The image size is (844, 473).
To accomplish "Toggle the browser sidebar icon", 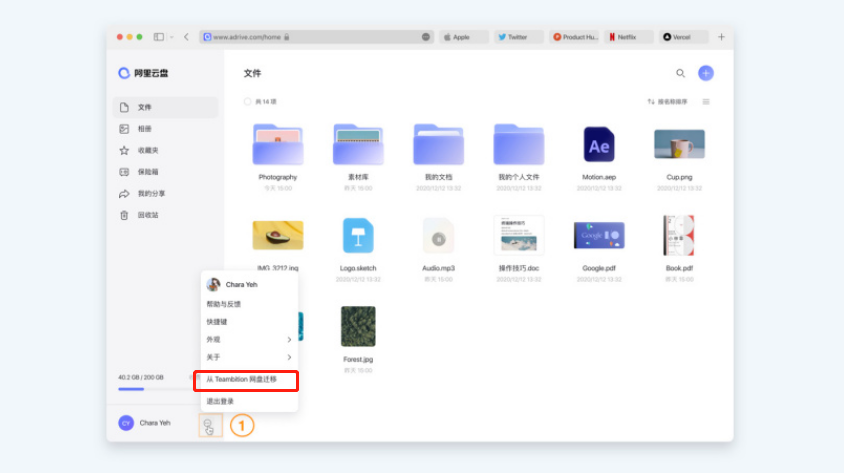I will [x=159, y=37].
